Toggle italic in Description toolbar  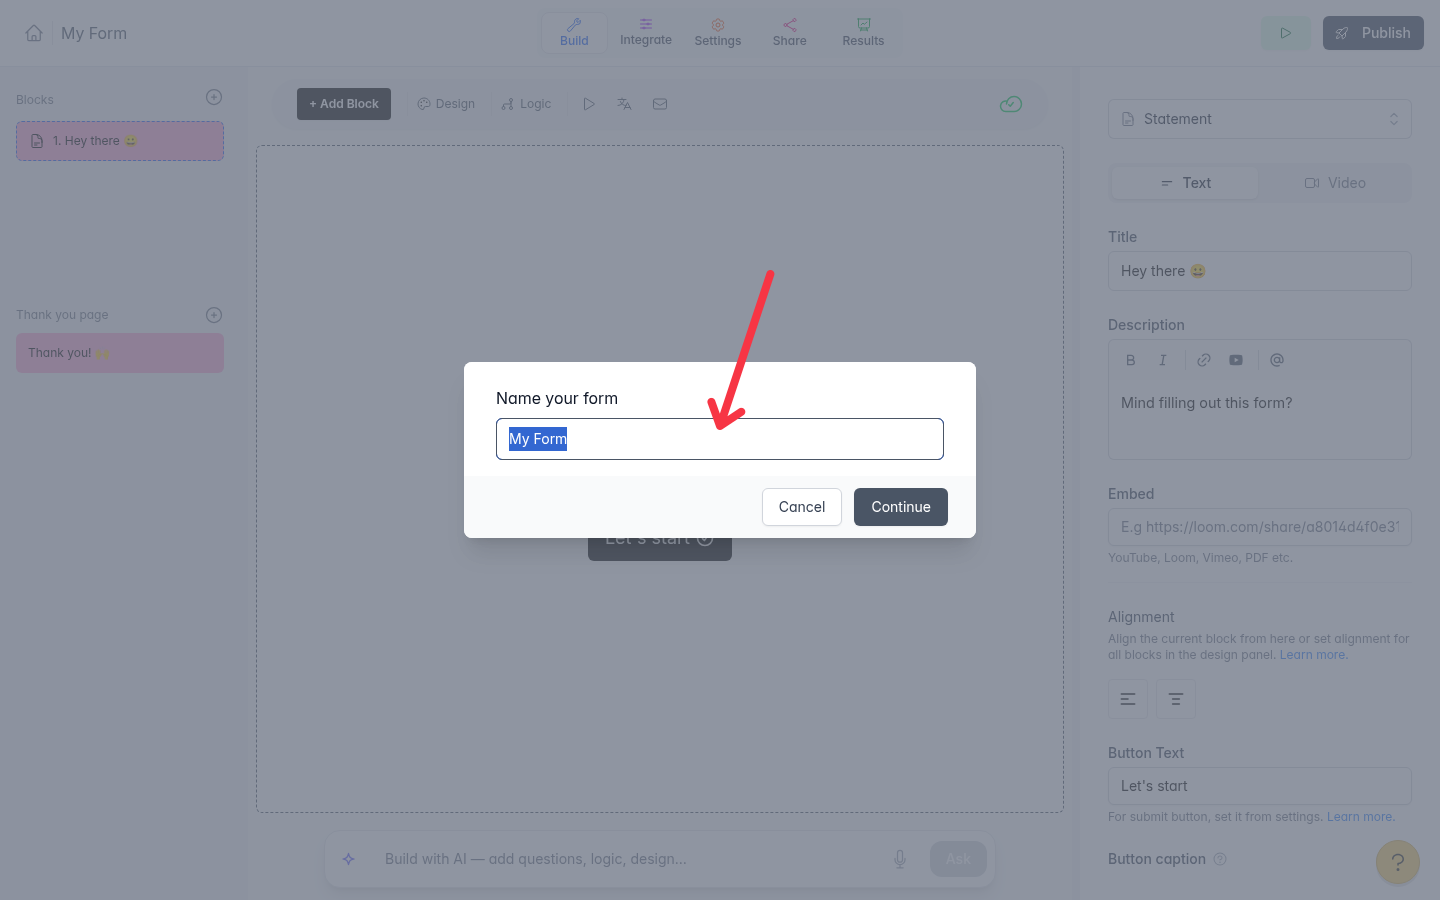tap(1162, 360)
